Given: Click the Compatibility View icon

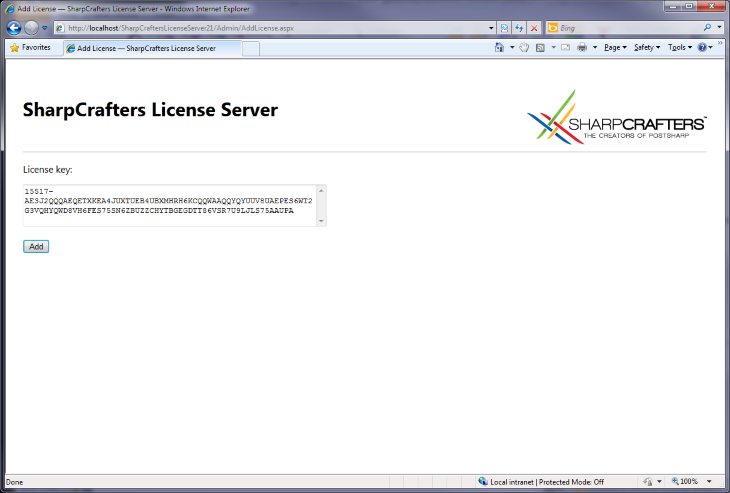Looking at the screenshot, I should point(504,28).
